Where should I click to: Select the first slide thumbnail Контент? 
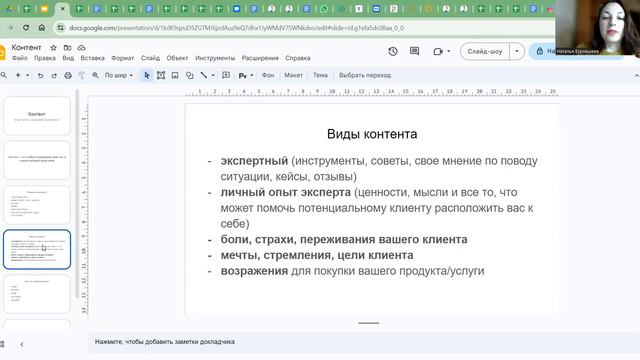point(37,116)
